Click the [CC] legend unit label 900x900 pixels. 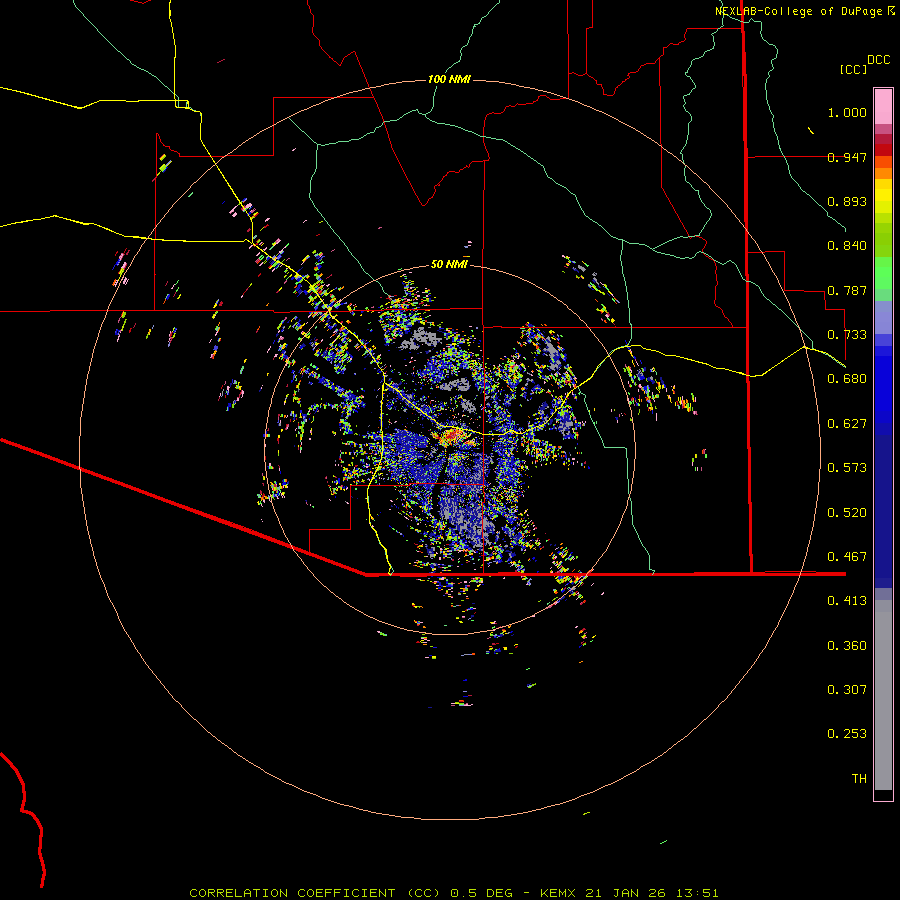853,69
